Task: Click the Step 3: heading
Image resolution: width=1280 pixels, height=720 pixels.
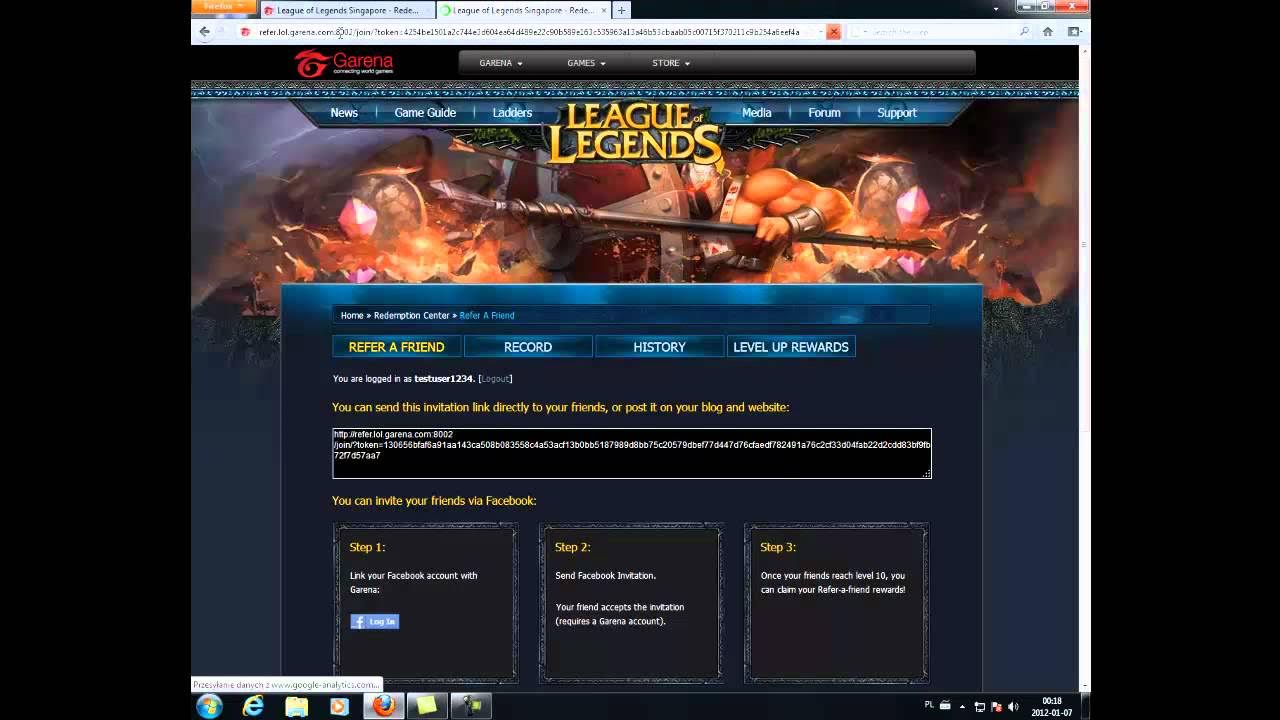Action: (x=778, y=547)
